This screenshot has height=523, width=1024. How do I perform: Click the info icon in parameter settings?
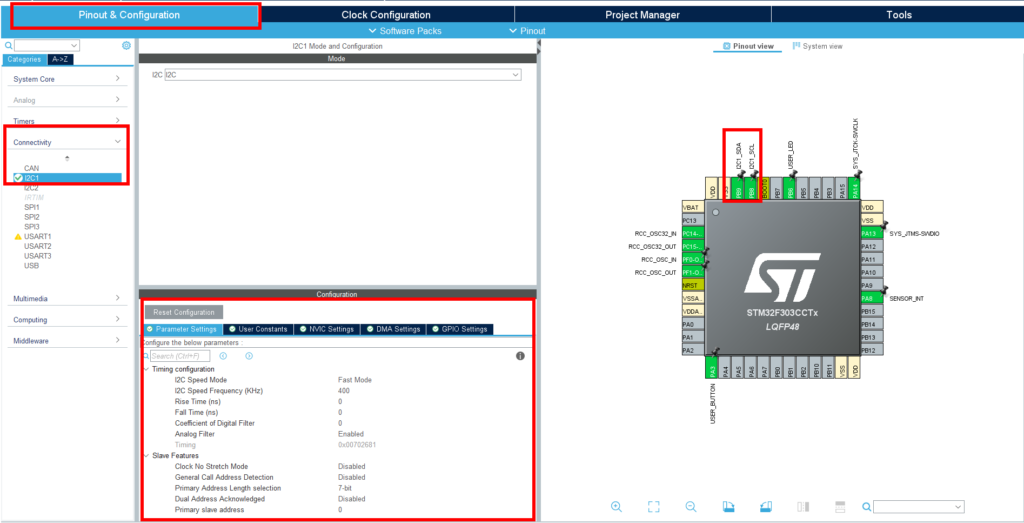520,356
